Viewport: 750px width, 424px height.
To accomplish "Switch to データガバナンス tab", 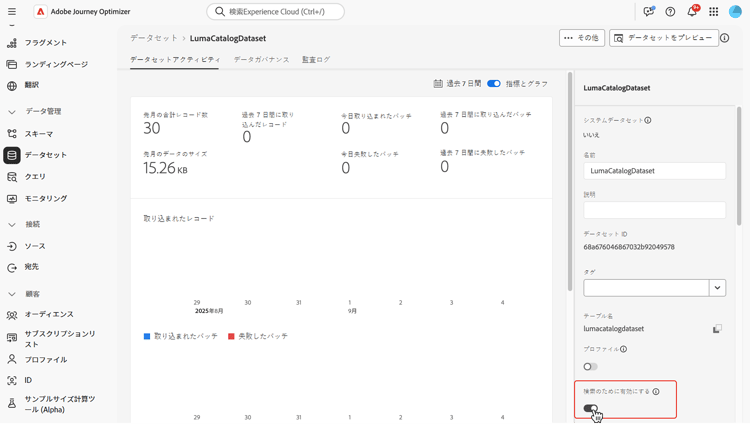I will pos(261,60).
